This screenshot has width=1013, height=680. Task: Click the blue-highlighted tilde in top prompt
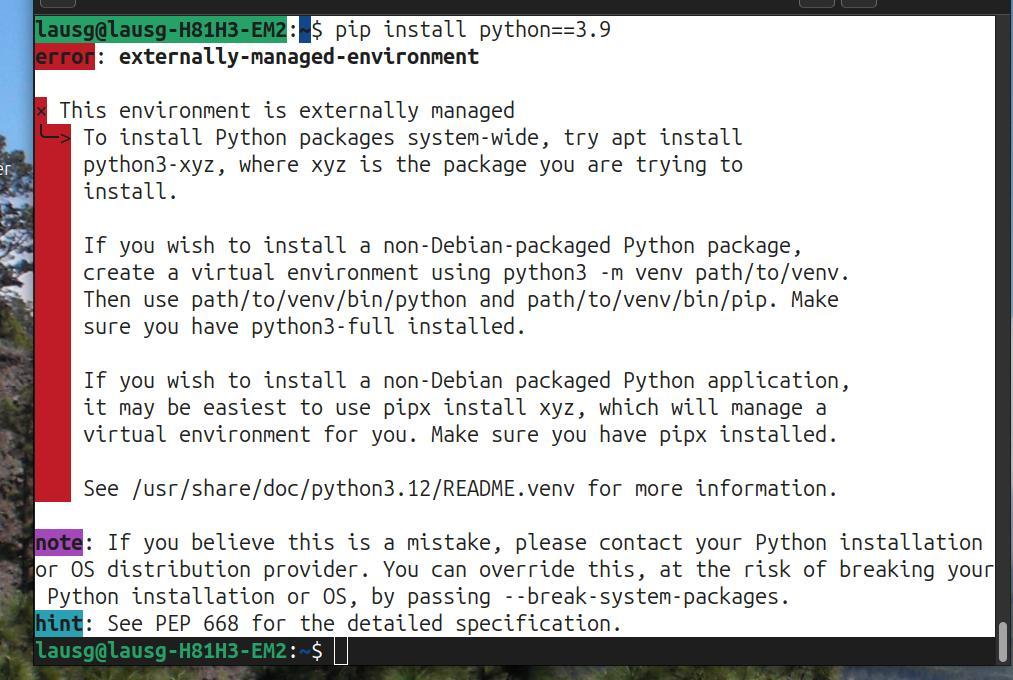305,30
